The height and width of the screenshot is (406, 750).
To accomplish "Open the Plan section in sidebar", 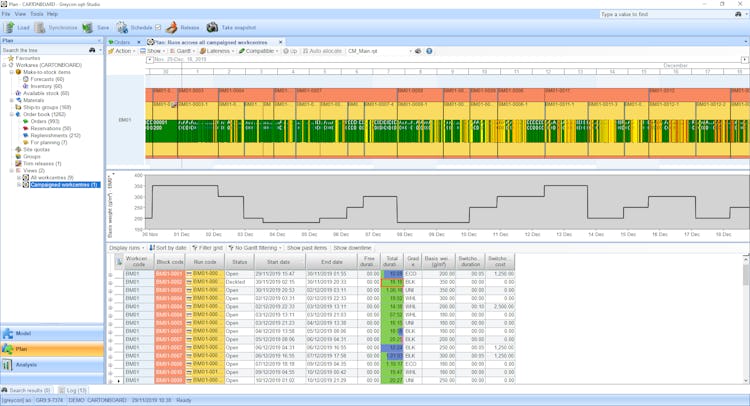I will point(52,349).
